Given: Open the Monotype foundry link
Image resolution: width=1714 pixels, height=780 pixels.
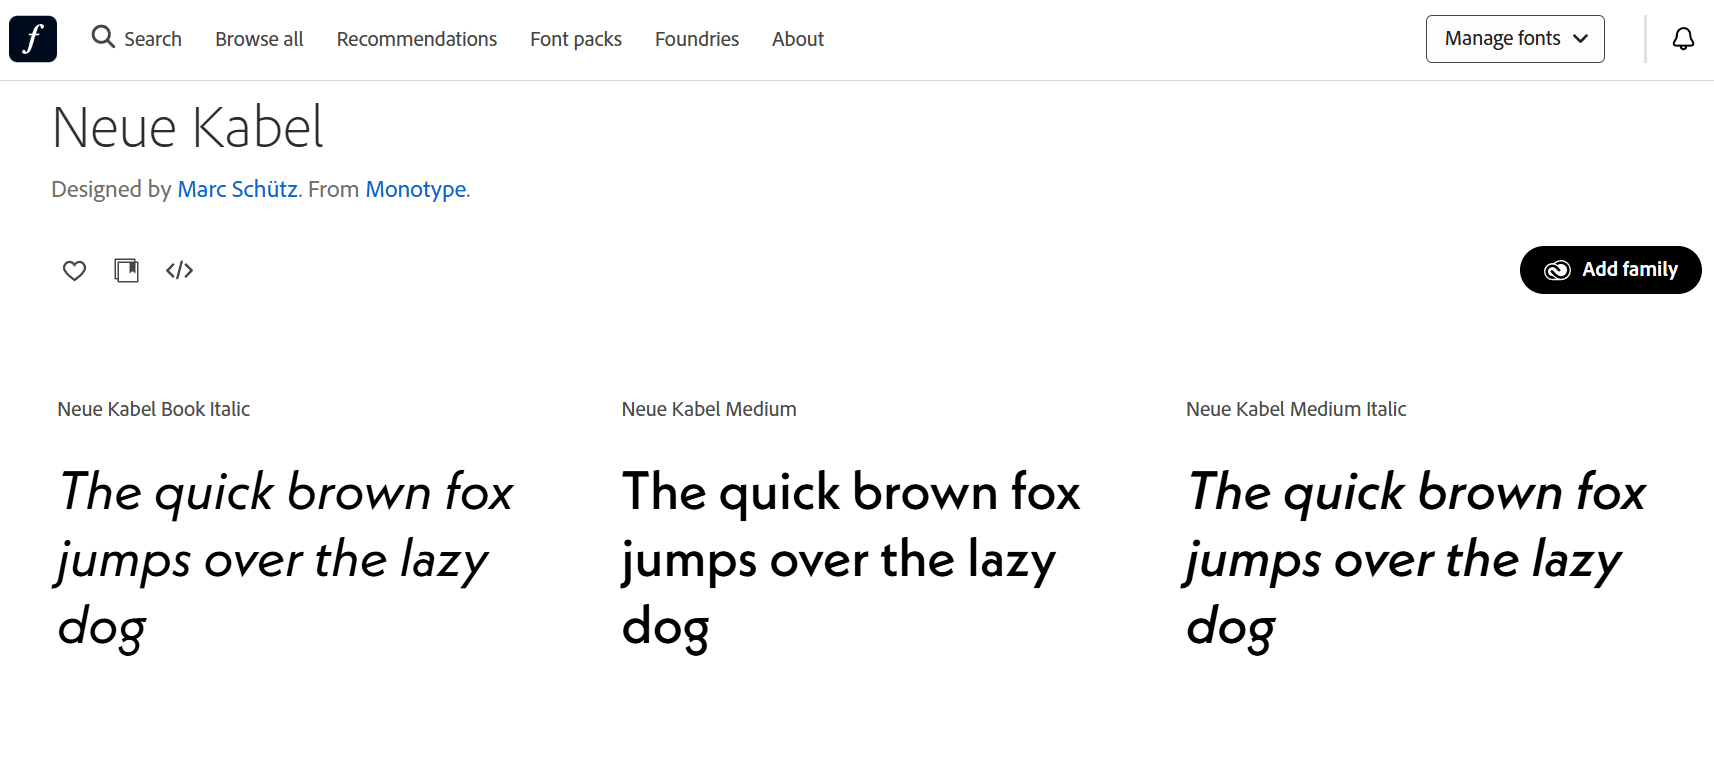Looking at the screenshot, I should (415, 189).
